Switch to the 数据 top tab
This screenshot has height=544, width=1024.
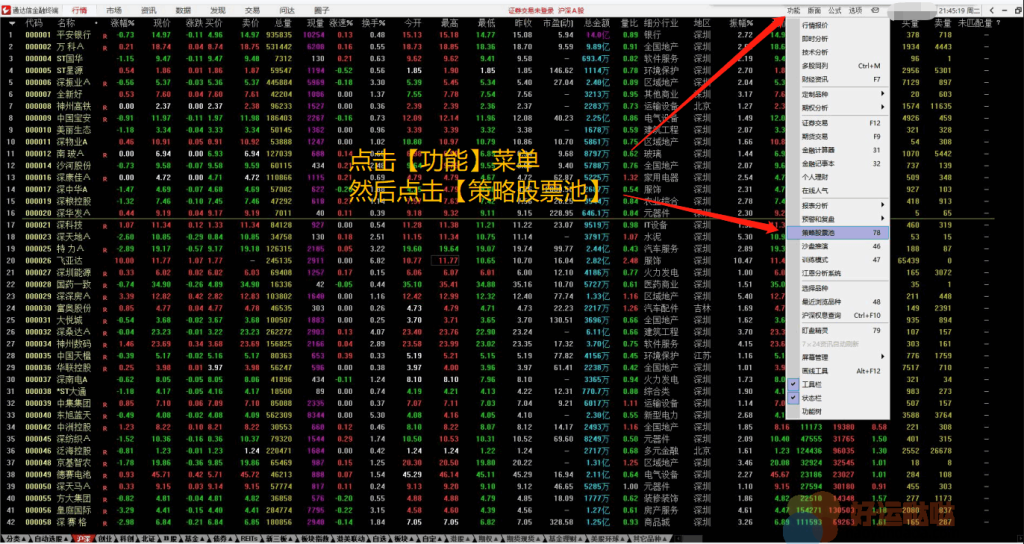[184, 10]
